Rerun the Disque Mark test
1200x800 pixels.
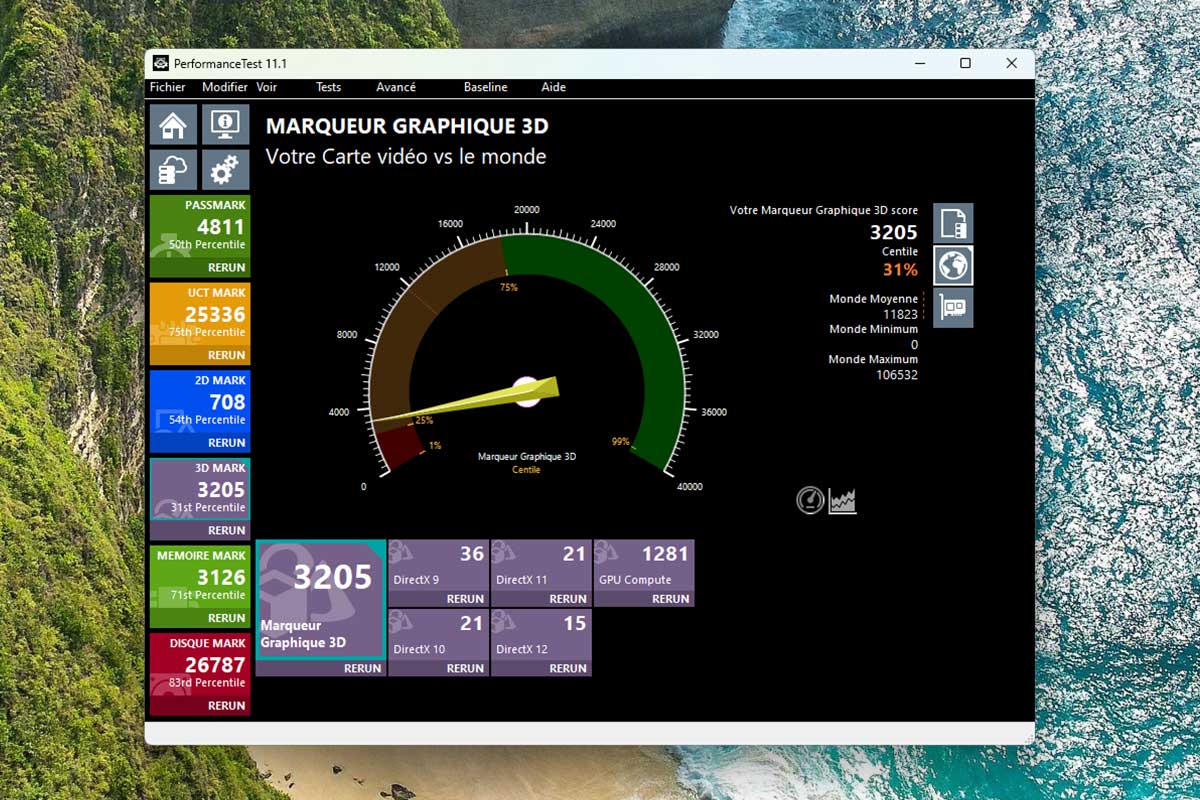point(227,705)
